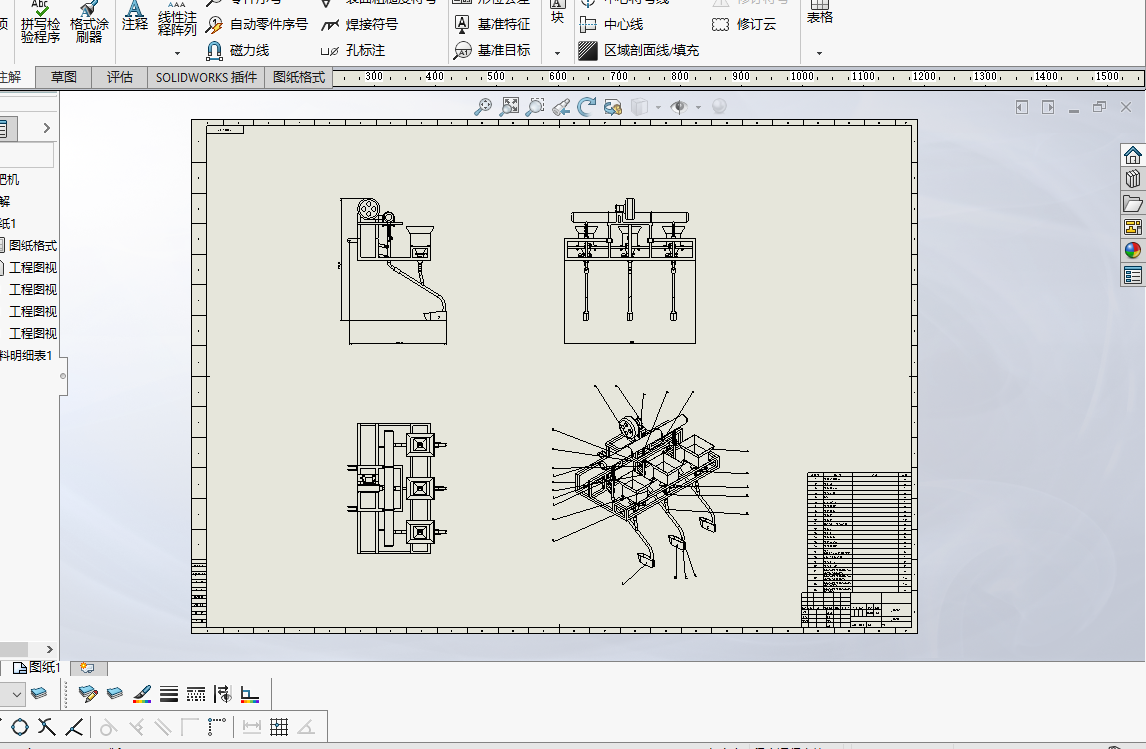Set Line Style dashed icon
The height and width of the screenshot is (749, 1146).
[196, 693]
